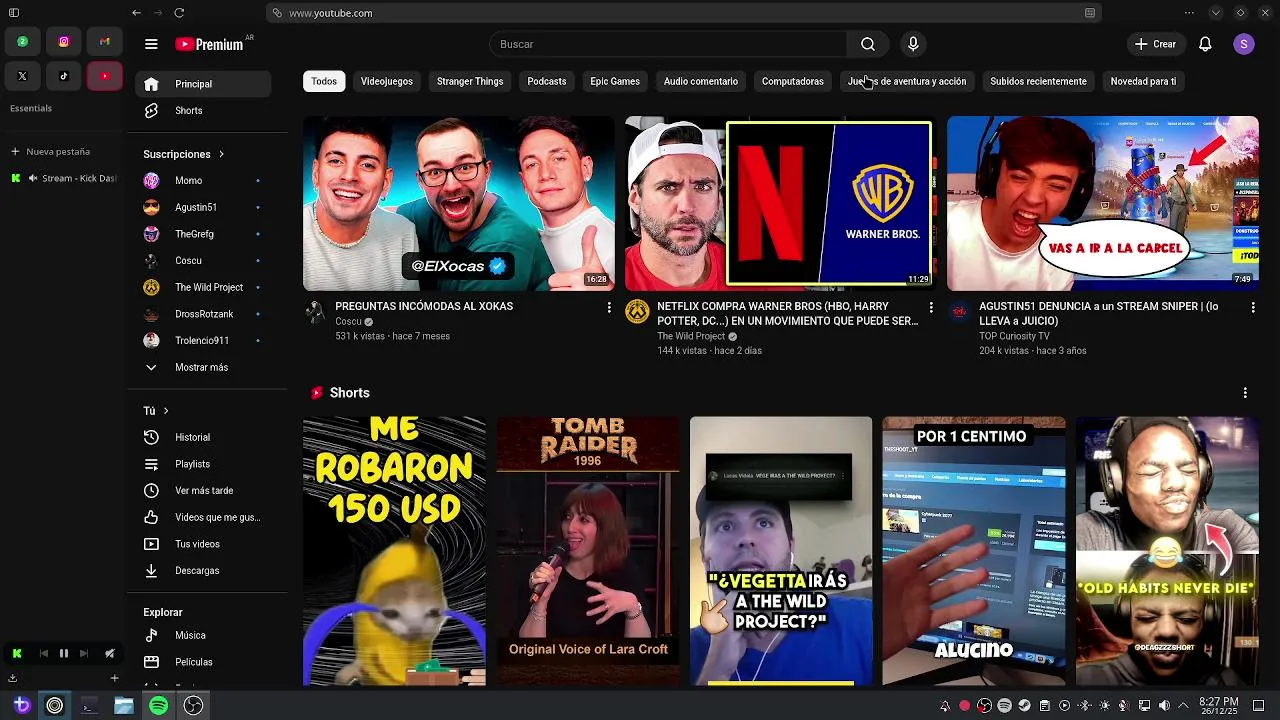Click the plus icon in sidebar footer
1280x720 pixels.
point(114,678)
